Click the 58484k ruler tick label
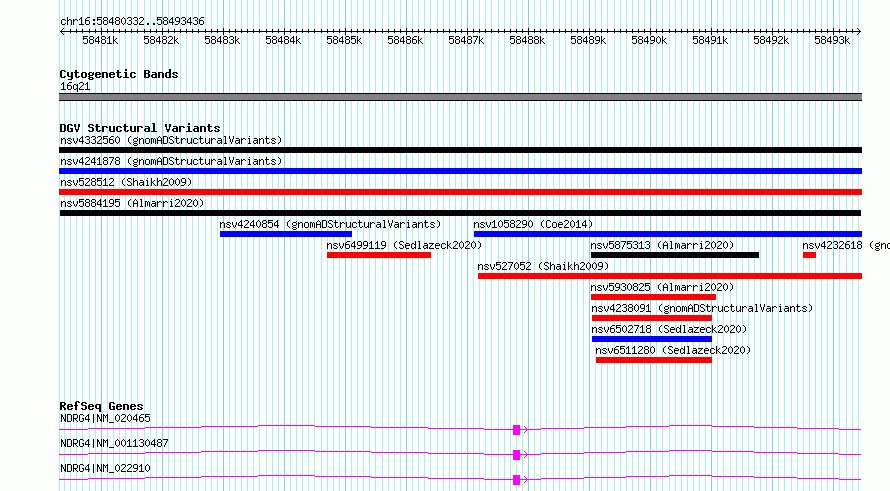This screenshot has width=890, height=491. (x=283, y=40)
